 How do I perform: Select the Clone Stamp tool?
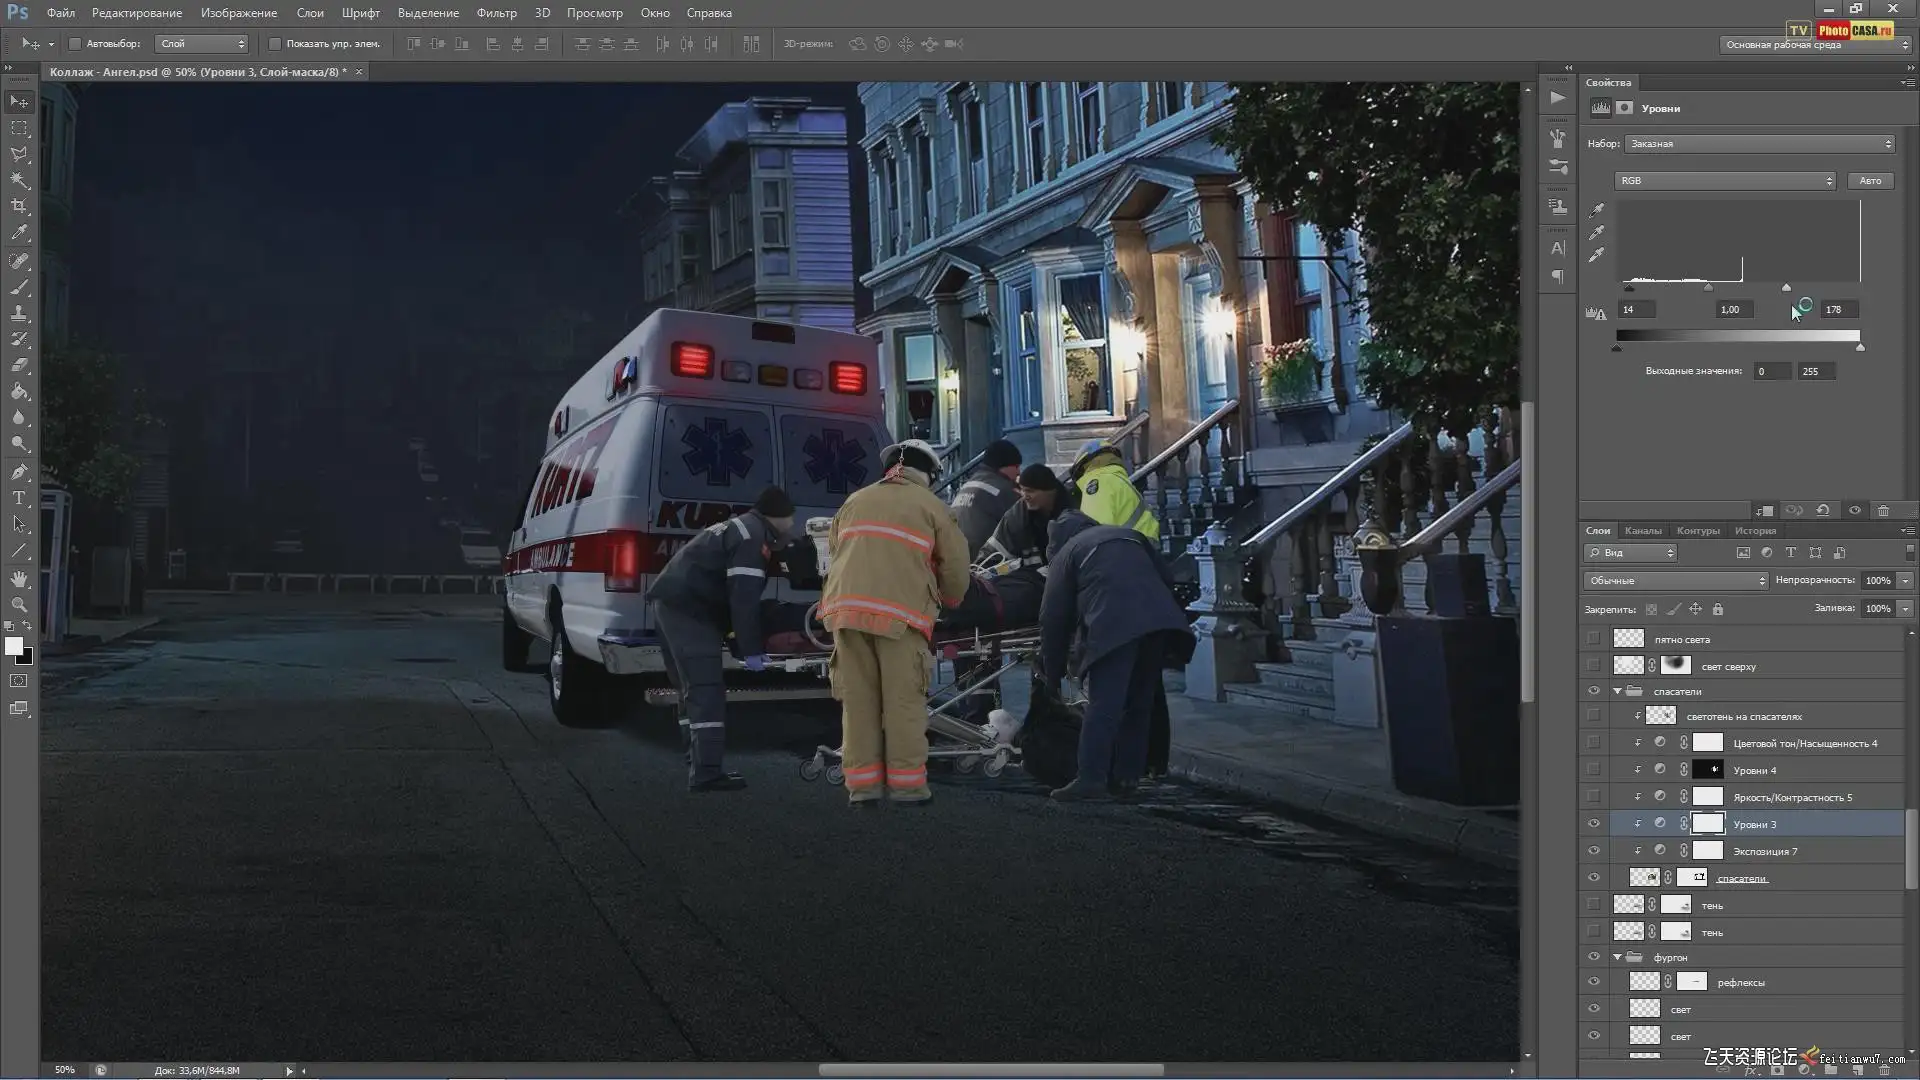tap(19, 313)
